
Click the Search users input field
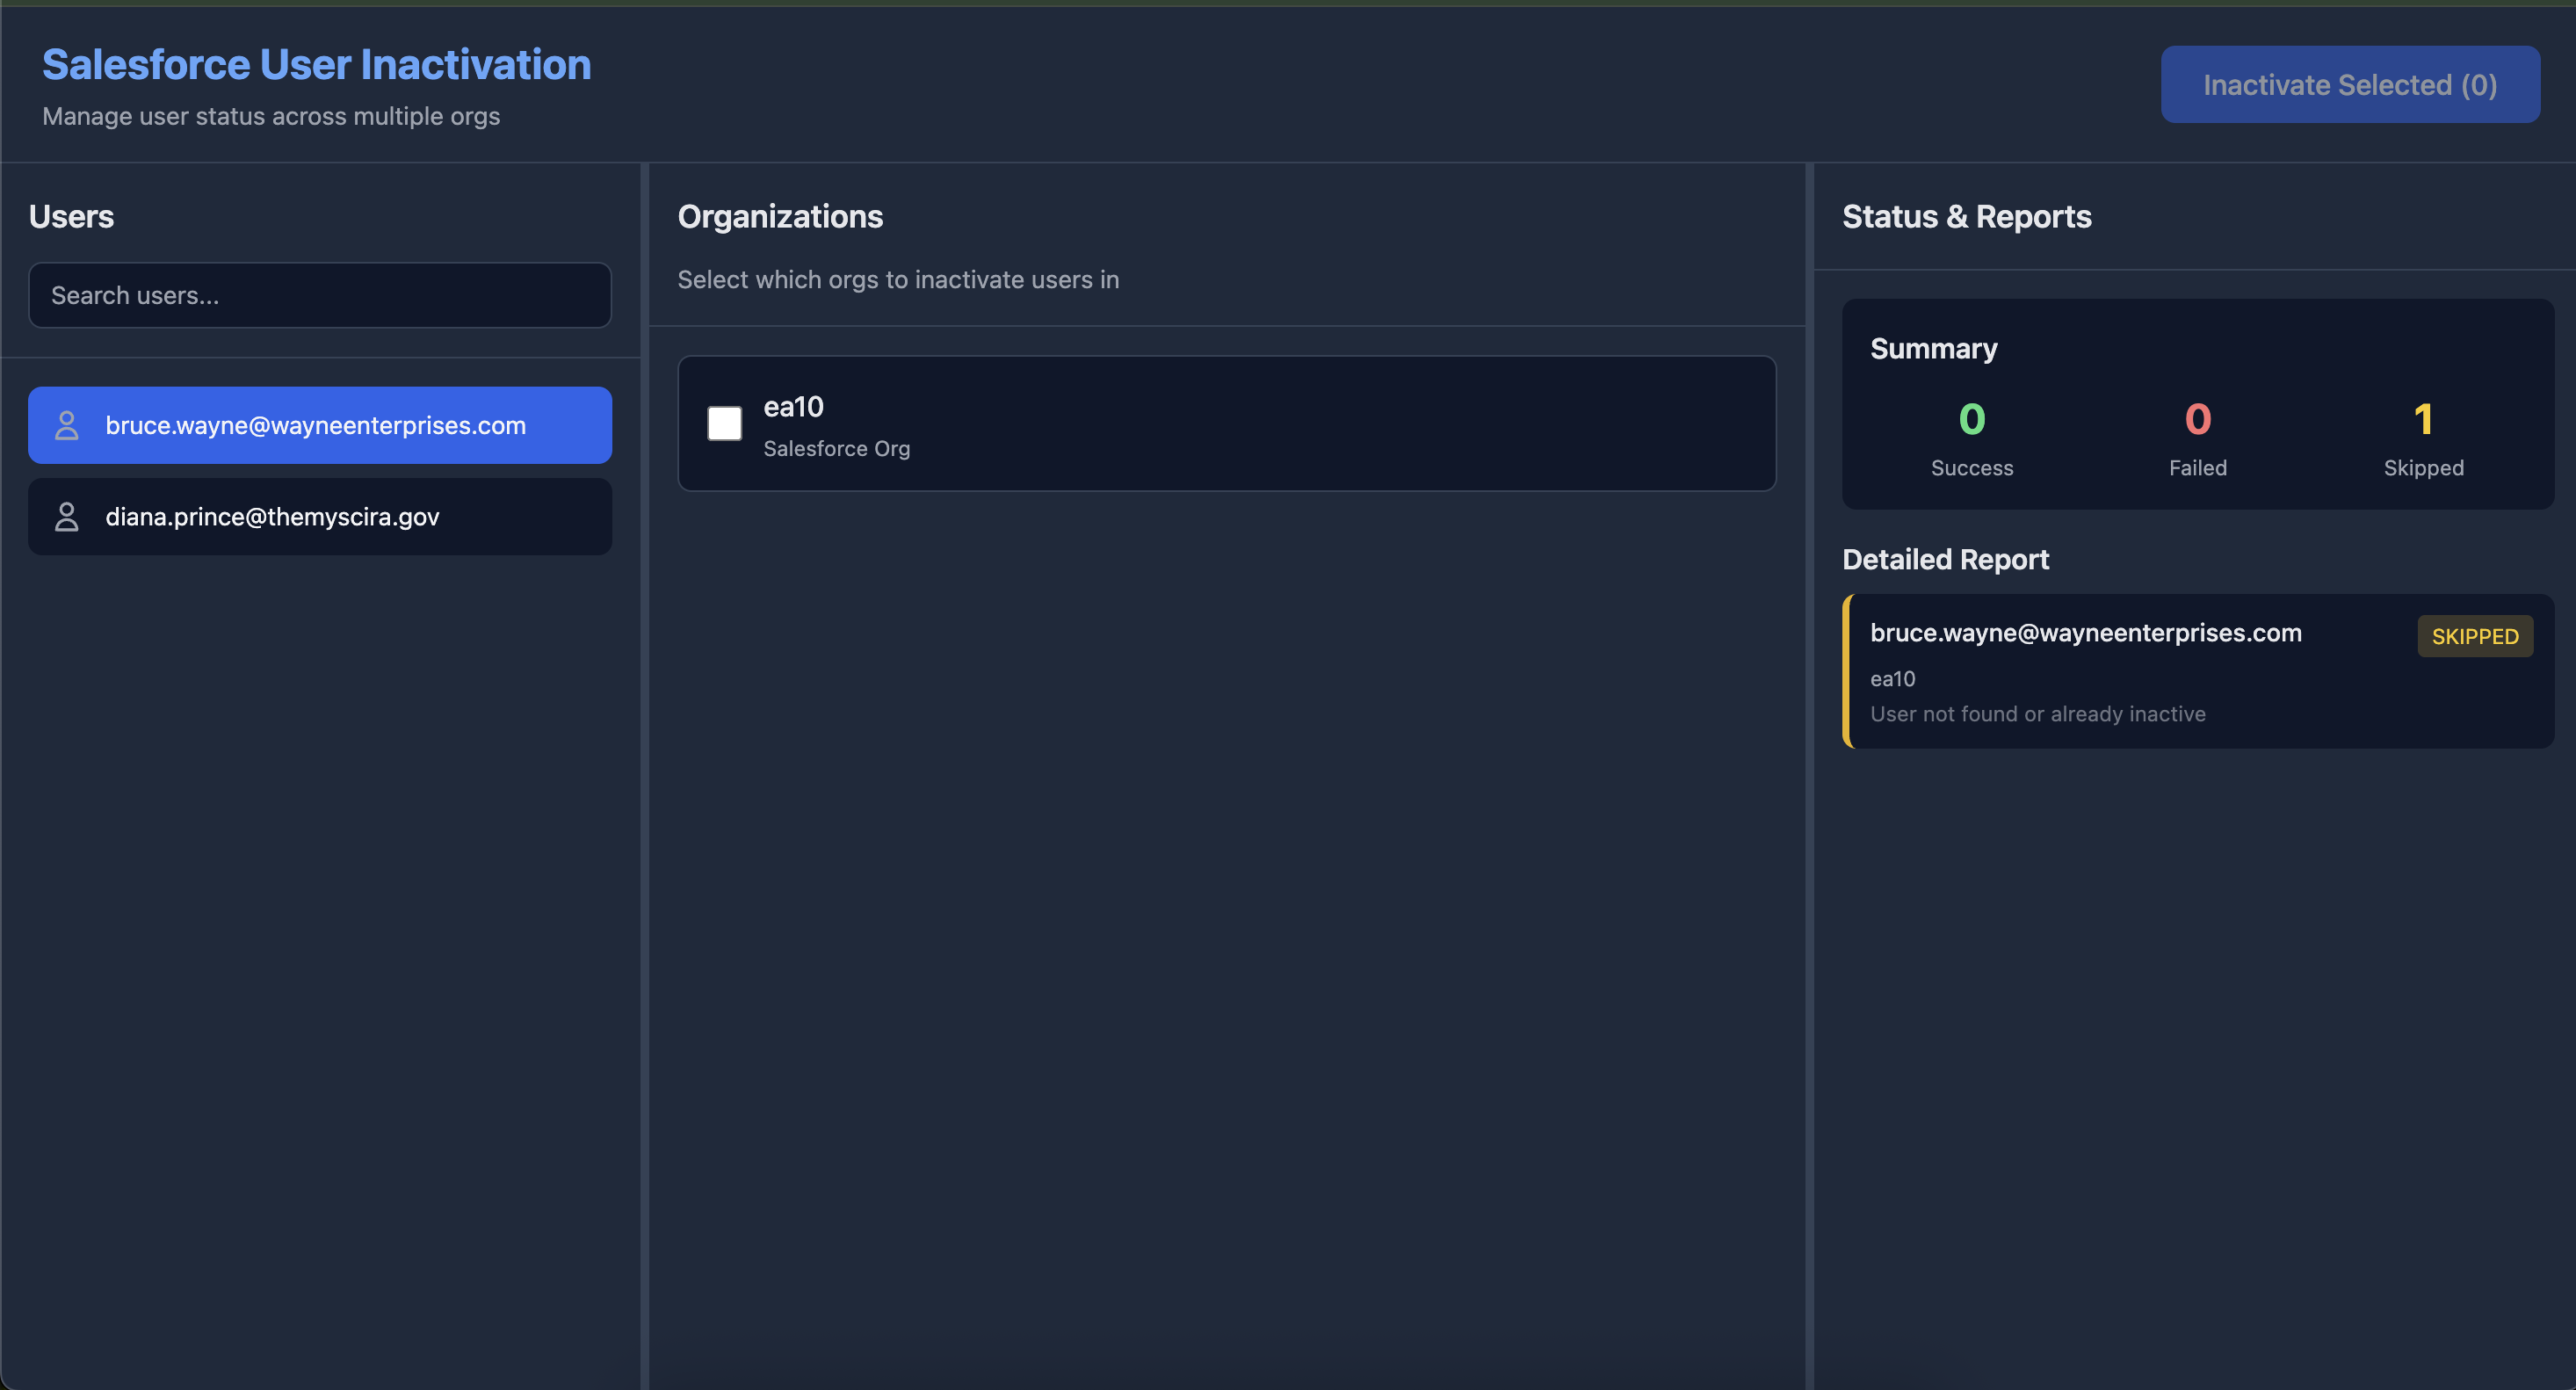pyautogui.click(x=319, y=295)
